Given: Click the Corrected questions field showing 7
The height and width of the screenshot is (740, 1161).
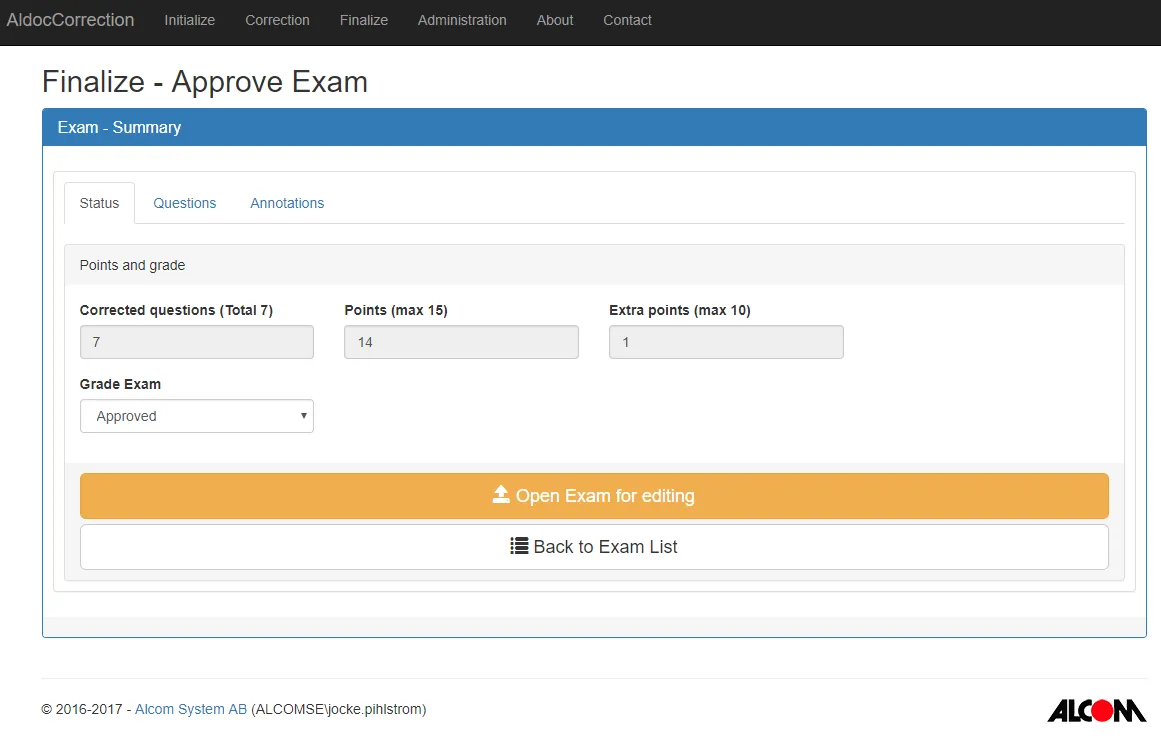Looking at the screenshot, I should coord(197,342).
